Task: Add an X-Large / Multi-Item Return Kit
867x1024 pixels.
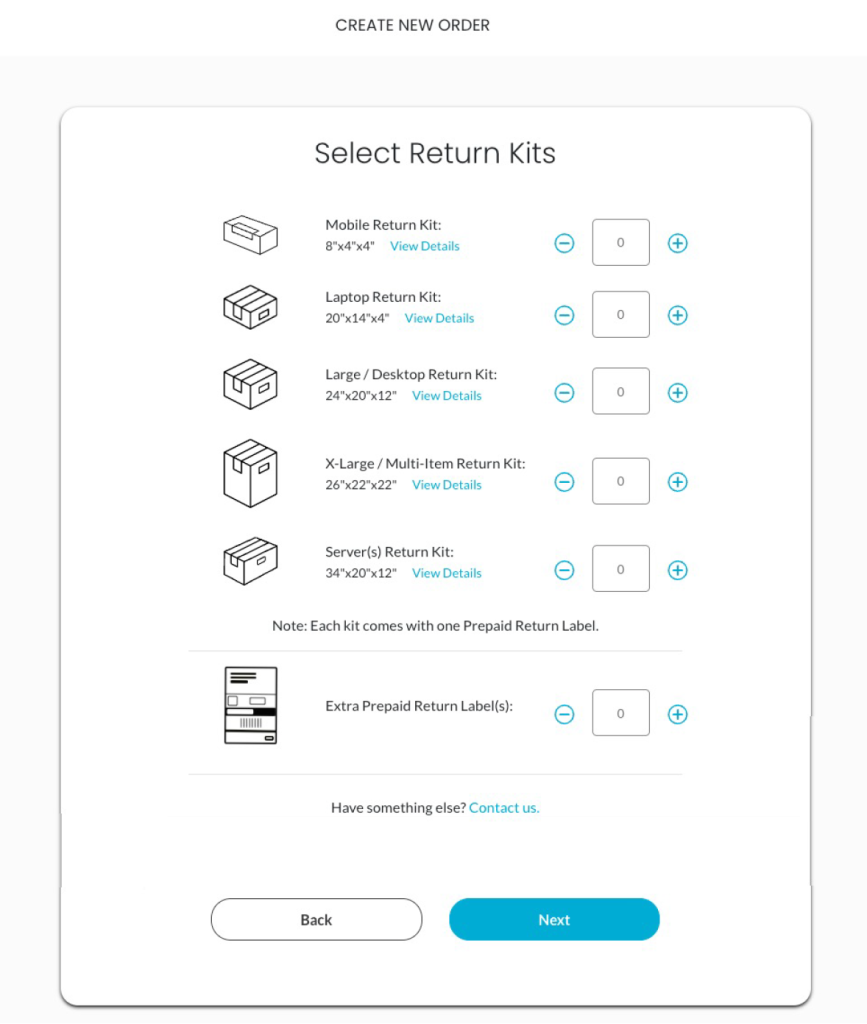Action: pos(677,482)
